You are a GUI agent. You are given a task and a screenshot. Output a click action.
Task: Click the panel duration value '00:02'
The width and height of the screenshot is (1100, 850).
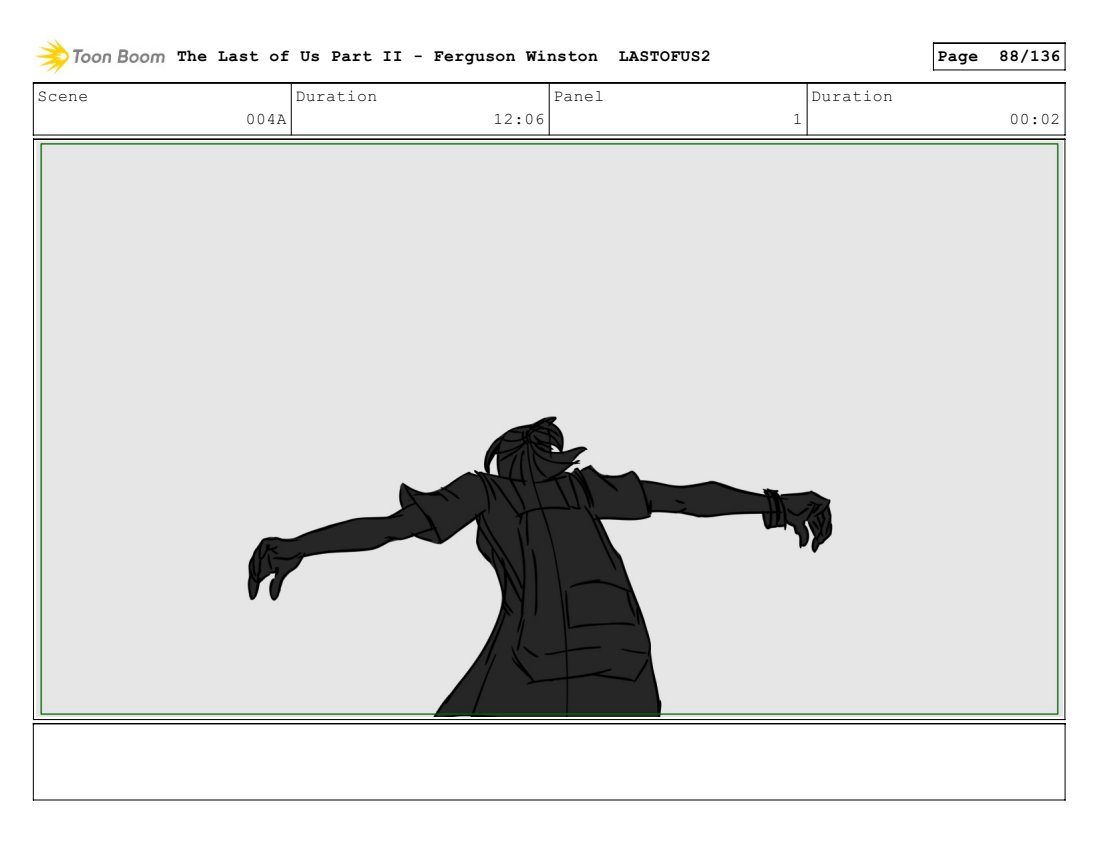click(x=1035, y=119)
